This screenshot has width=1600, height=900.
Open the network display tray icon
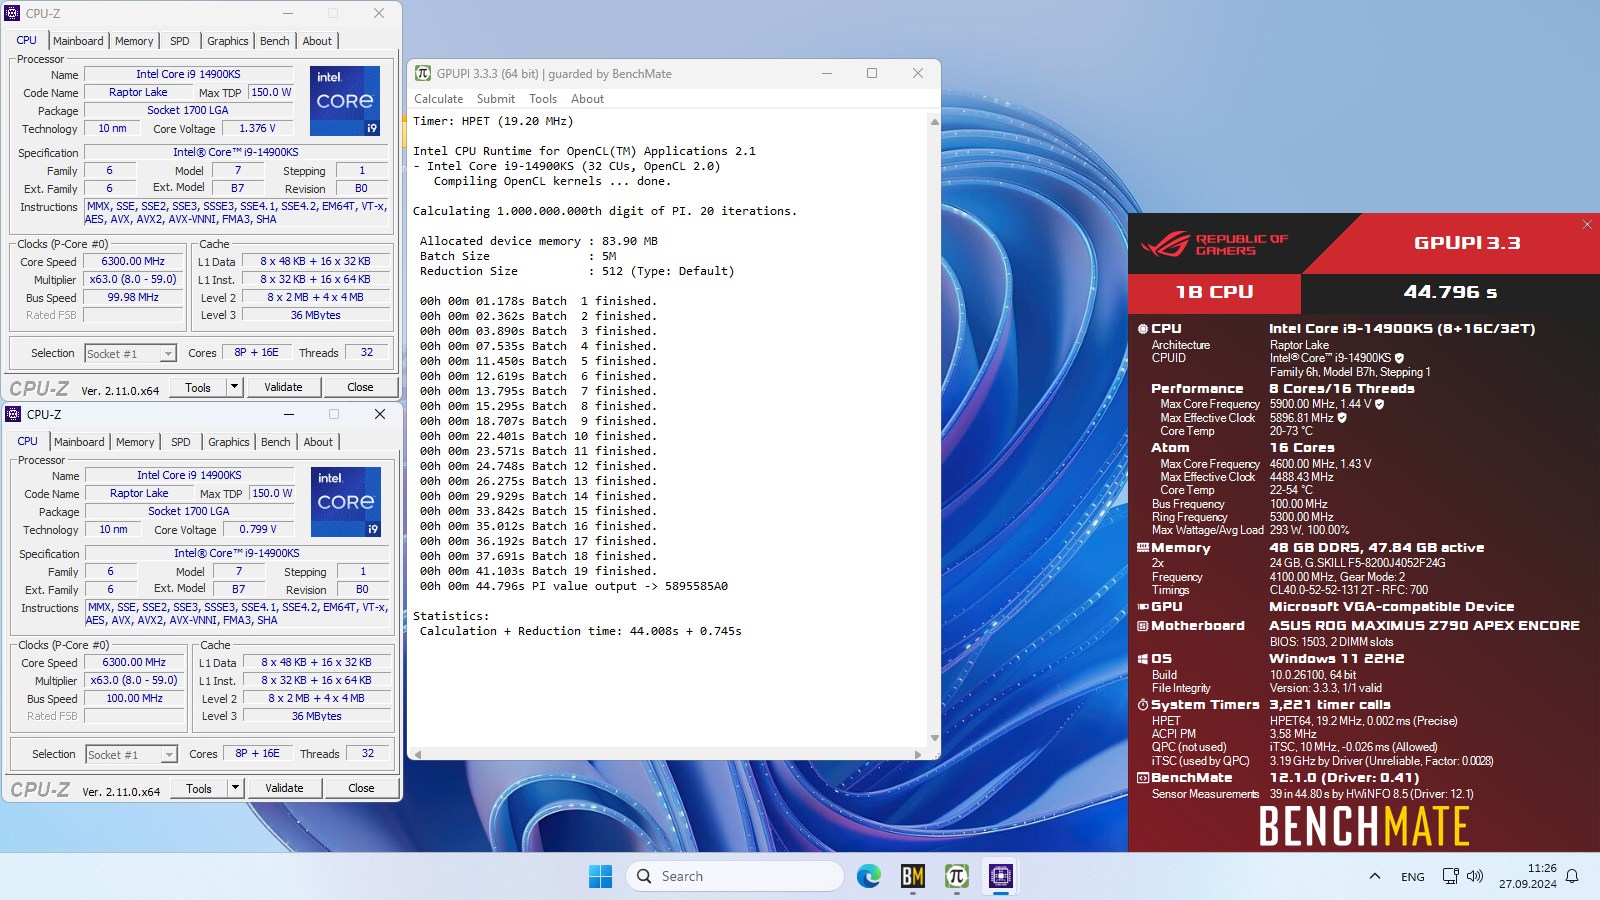pos(1450,876)
